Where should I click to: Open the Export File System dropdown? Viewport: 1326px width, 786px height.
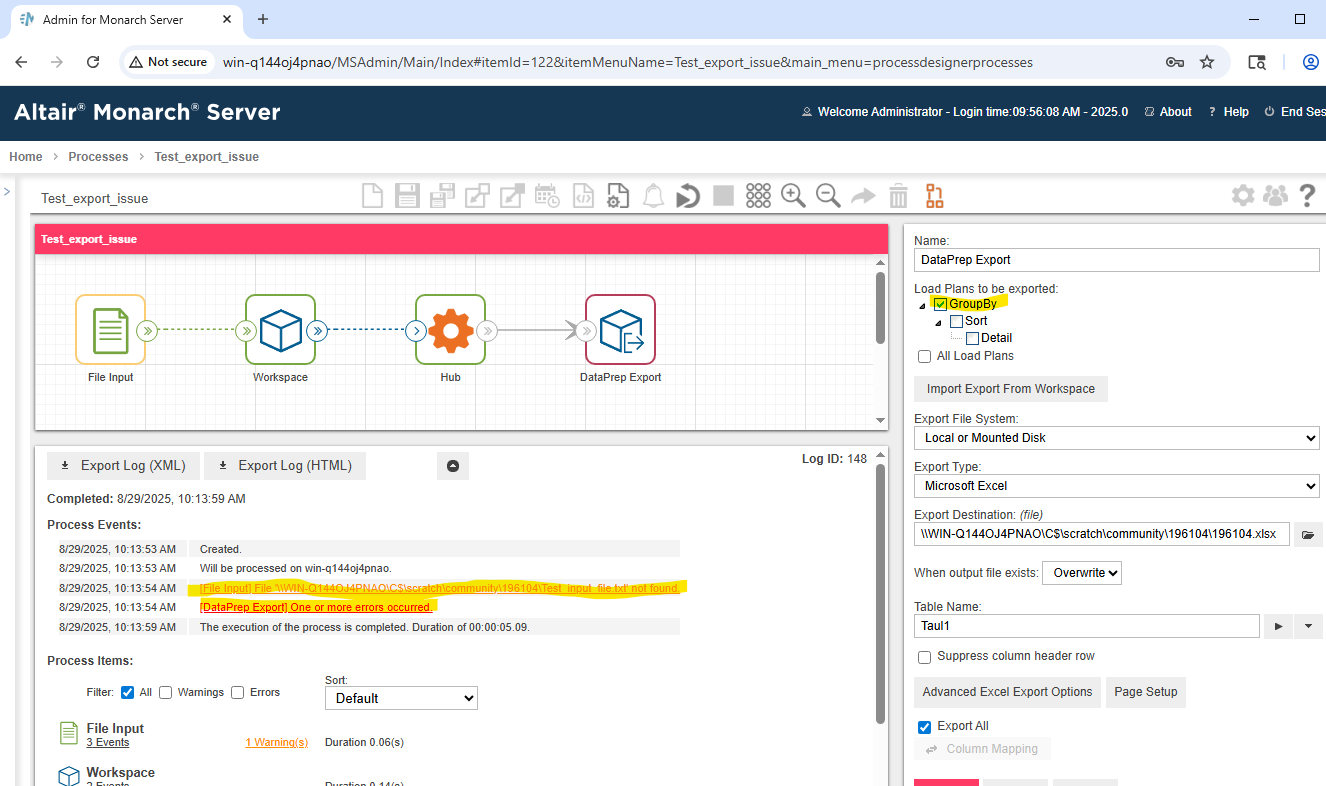click(x=1116, y=438)
